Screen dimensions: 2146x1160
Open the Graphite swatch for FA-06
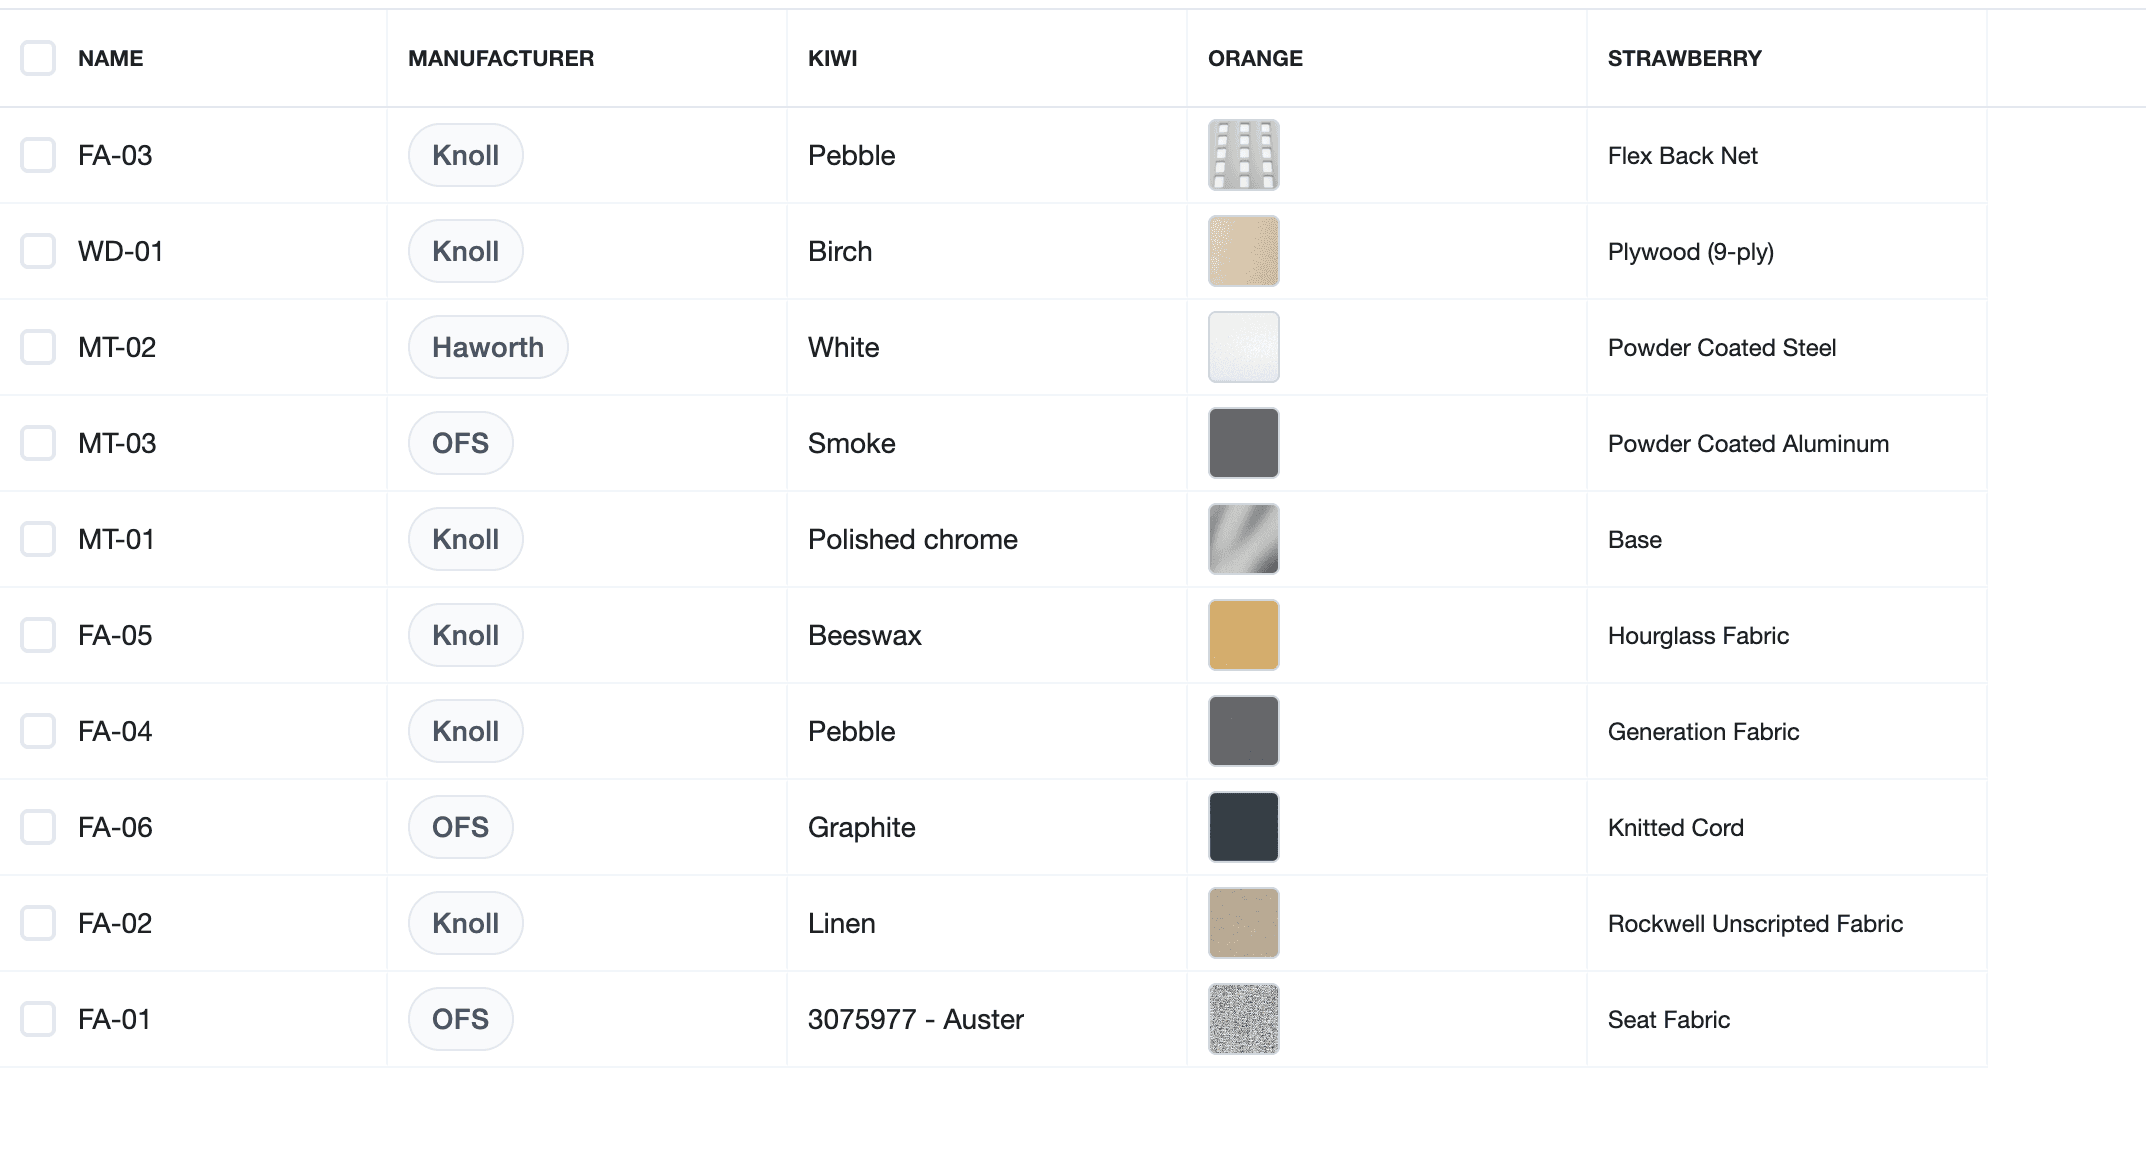click(1243, 827)
